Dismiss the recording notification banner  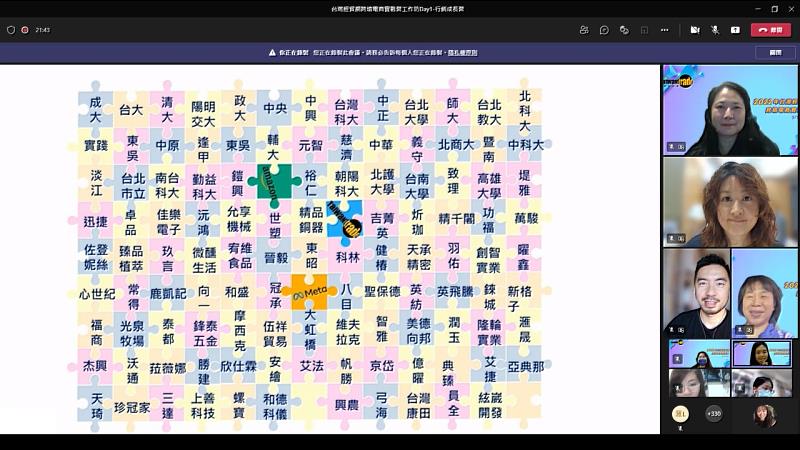point(775,53)
